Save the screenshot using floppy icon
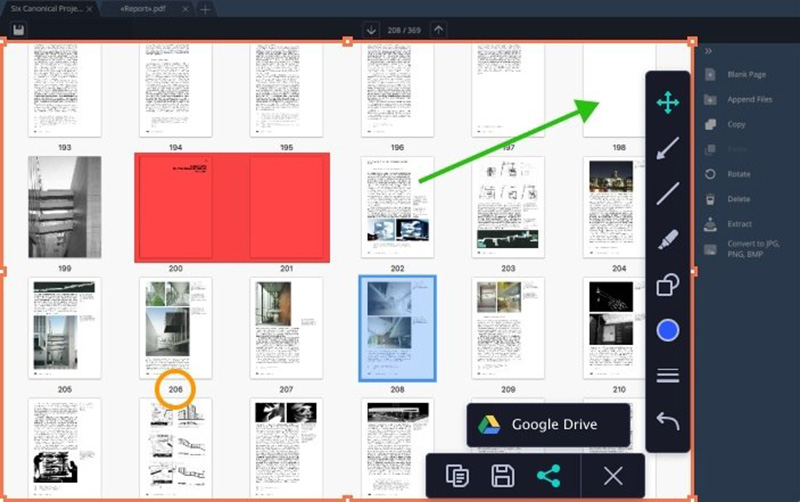This screenshot has width=800, height=502. point(503,476)
